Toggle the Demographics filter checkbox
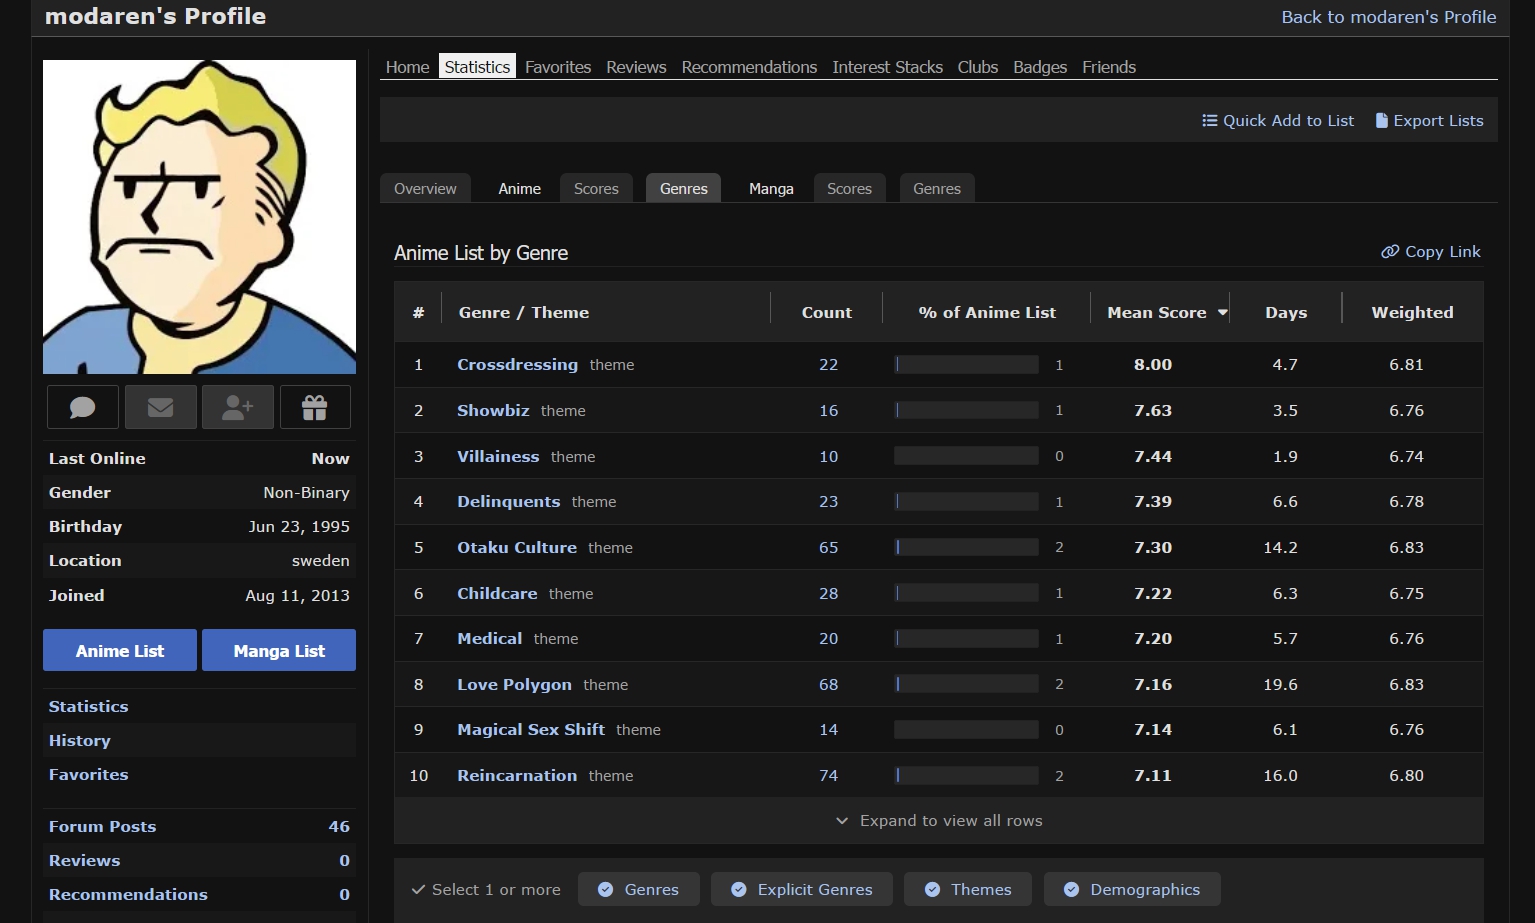The width and height of the screenshot is (1535, 923). (1132, 889)
